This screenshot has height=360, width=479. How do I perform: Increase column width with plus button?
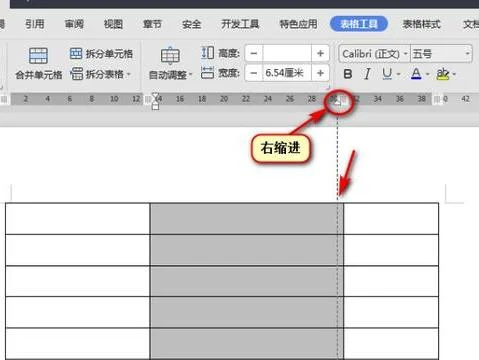(320, 73)
